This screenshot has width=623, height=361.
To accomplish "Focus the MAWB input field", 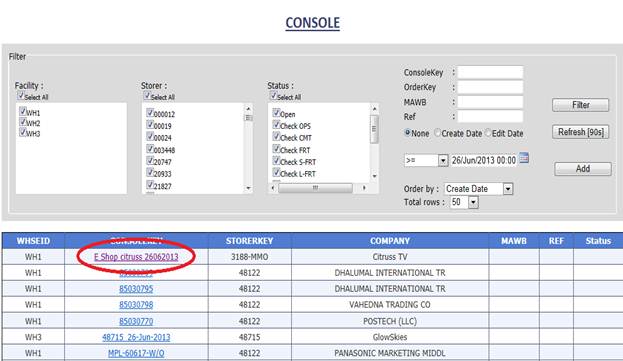I will click(x=490, y=102).
